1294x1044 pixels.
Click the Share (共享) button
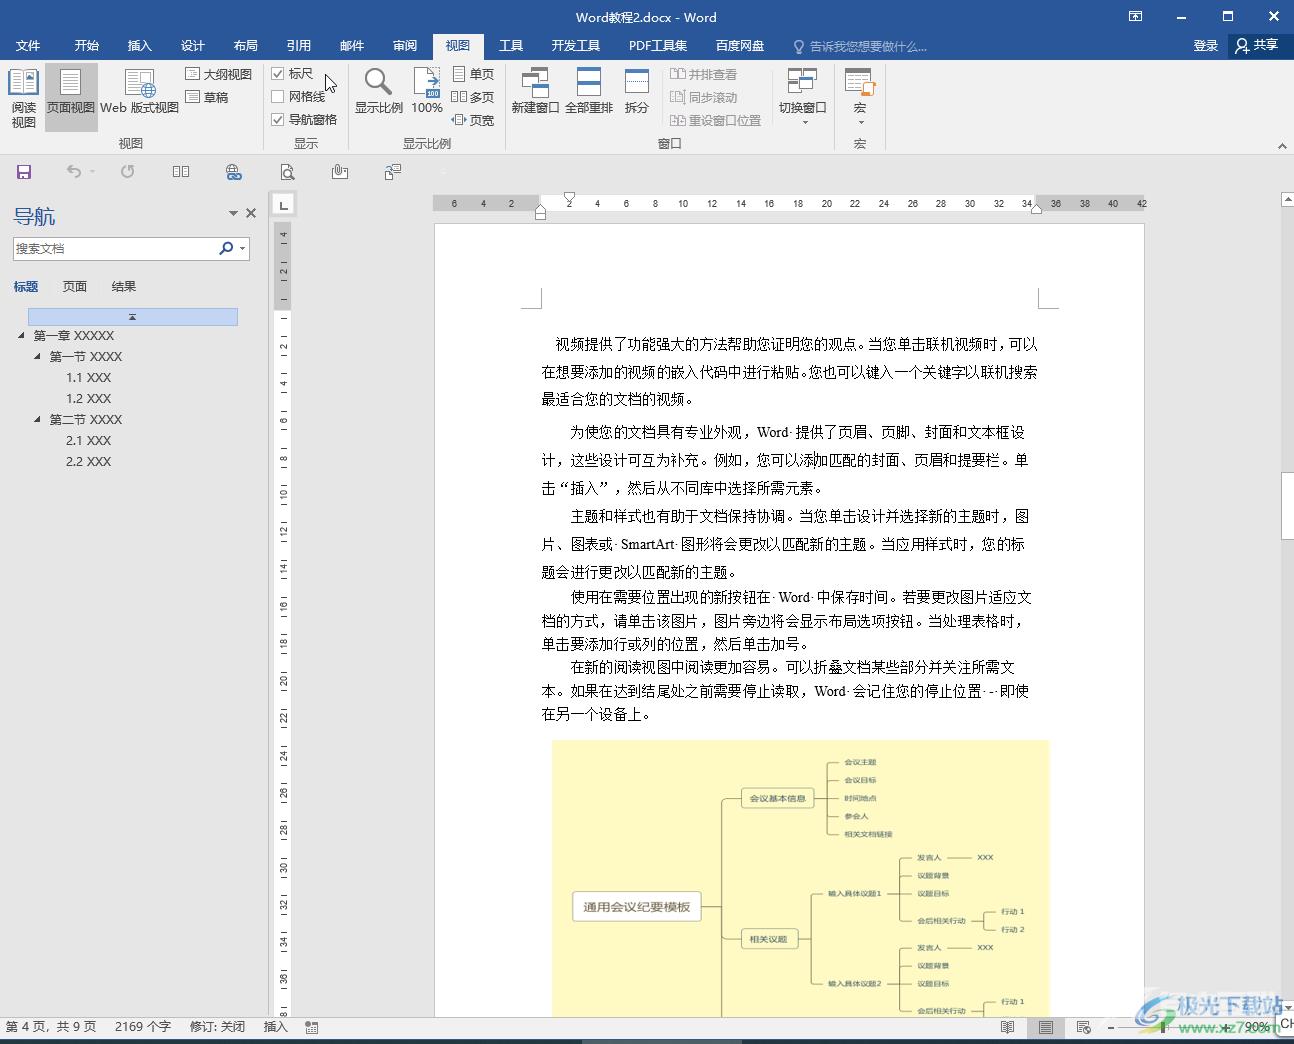point(1257,46)
